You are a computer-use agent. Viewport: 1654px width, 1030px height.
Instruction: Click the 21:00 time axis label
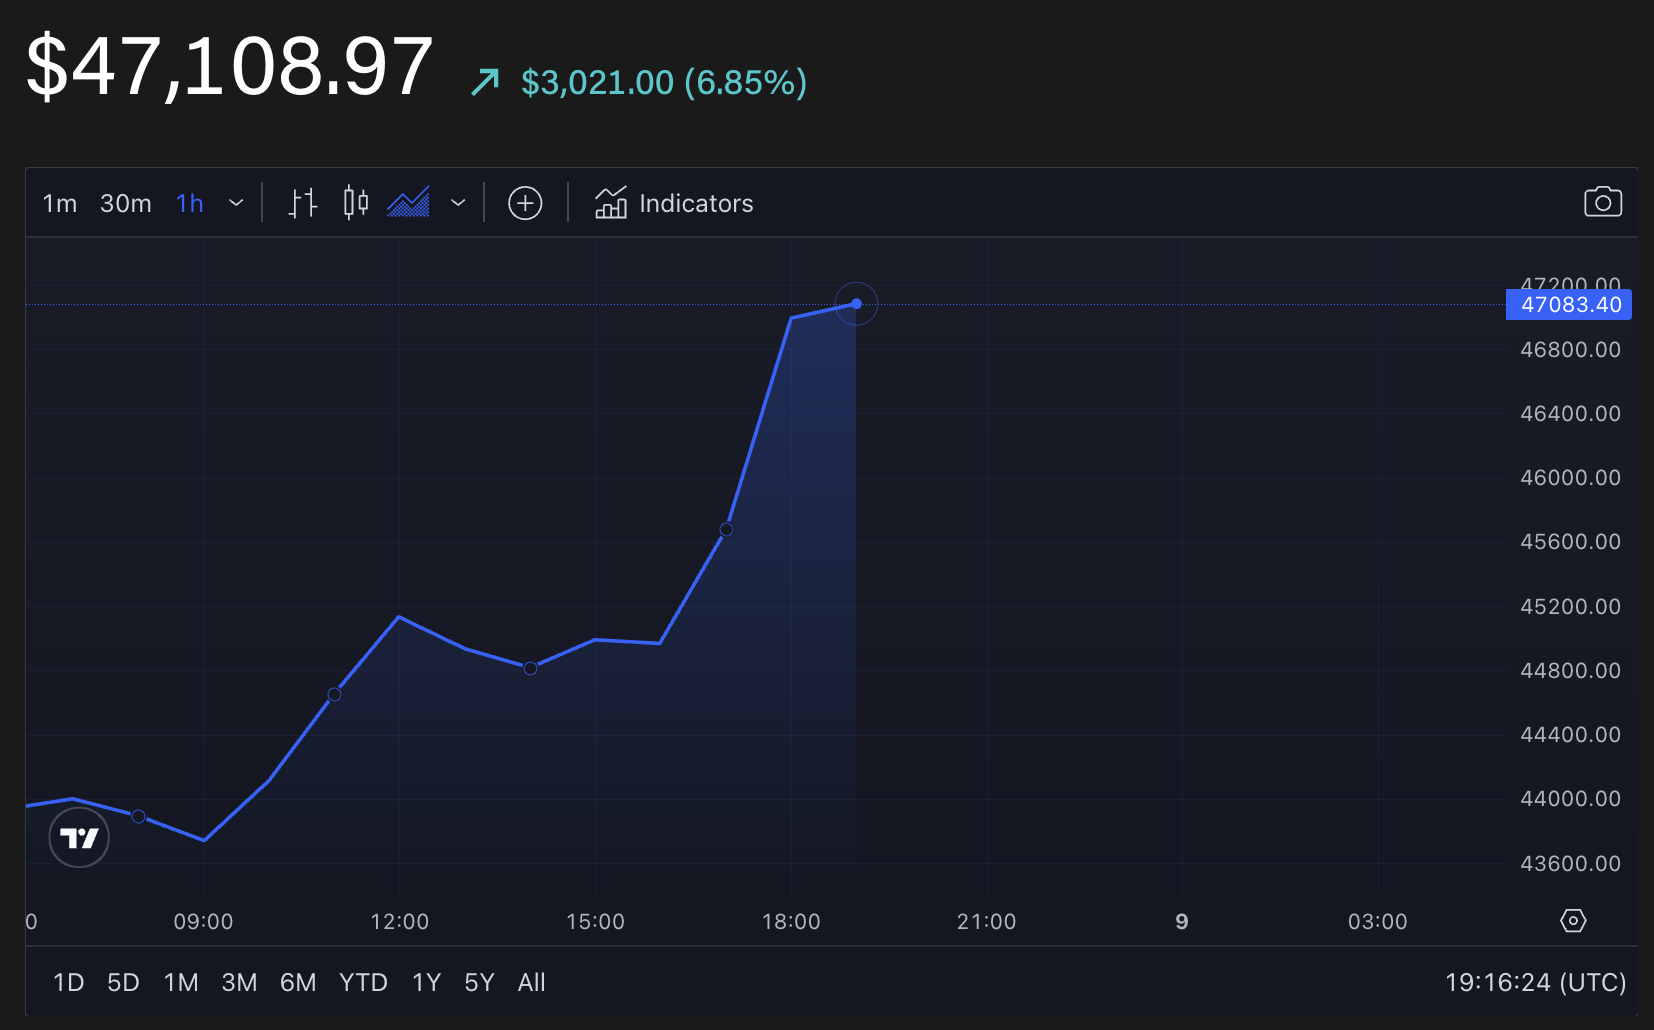(986, 921)
